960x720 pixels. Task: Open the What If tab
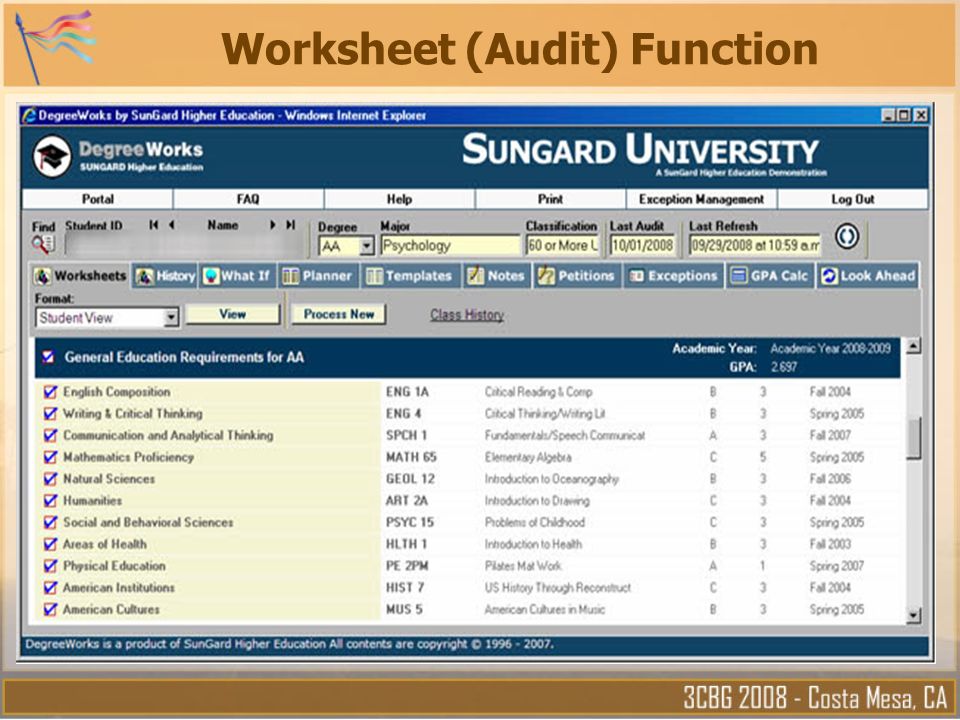[x=238, y=276]
